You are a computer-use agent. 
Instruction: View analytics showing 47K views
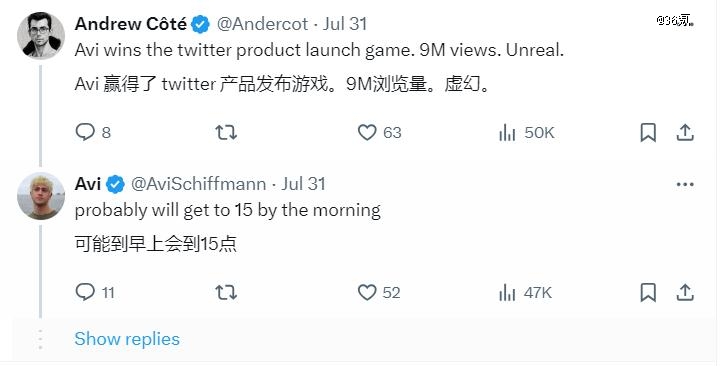click(525, 292)
